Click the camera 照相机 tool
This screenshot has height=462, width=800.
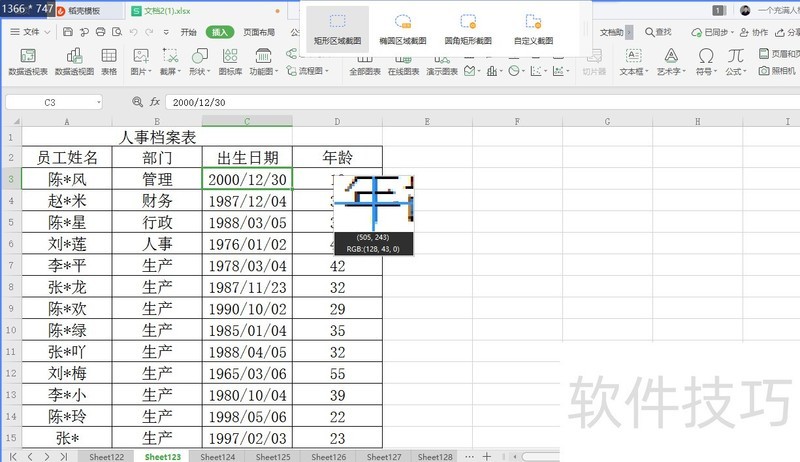click(x=777, y=71)
